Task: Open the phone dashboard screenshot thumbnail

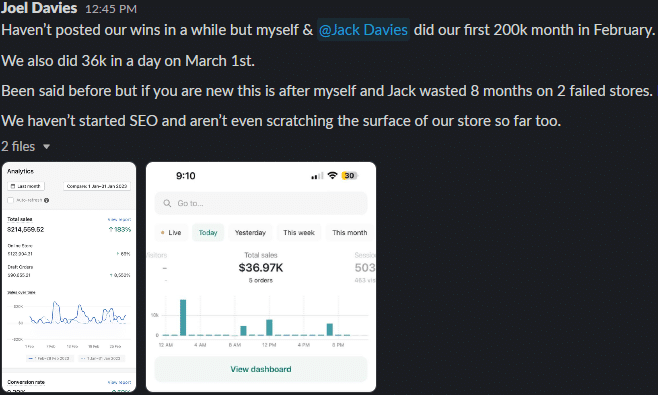Action: click(x=261, y=277)
